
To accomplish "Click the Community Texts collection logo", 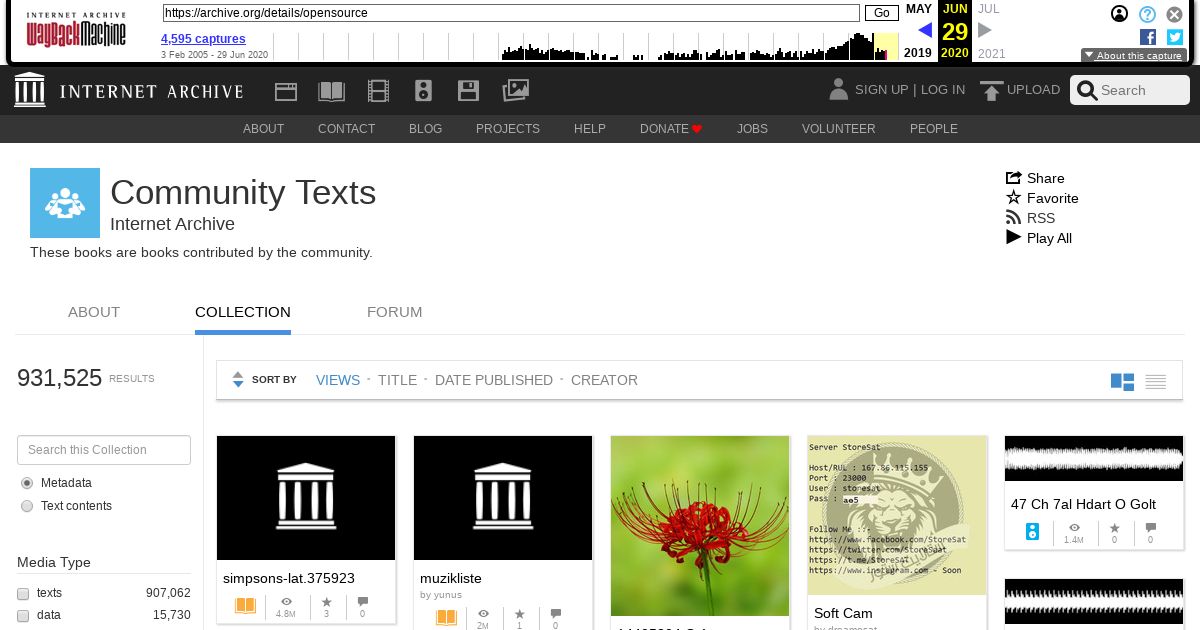I will pyautogui.click(x=65, y=203).
